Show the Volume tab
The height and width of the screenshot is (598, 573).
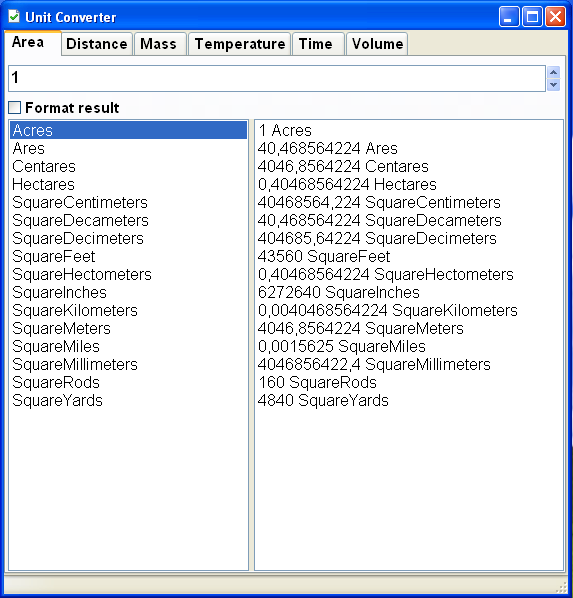377,44
